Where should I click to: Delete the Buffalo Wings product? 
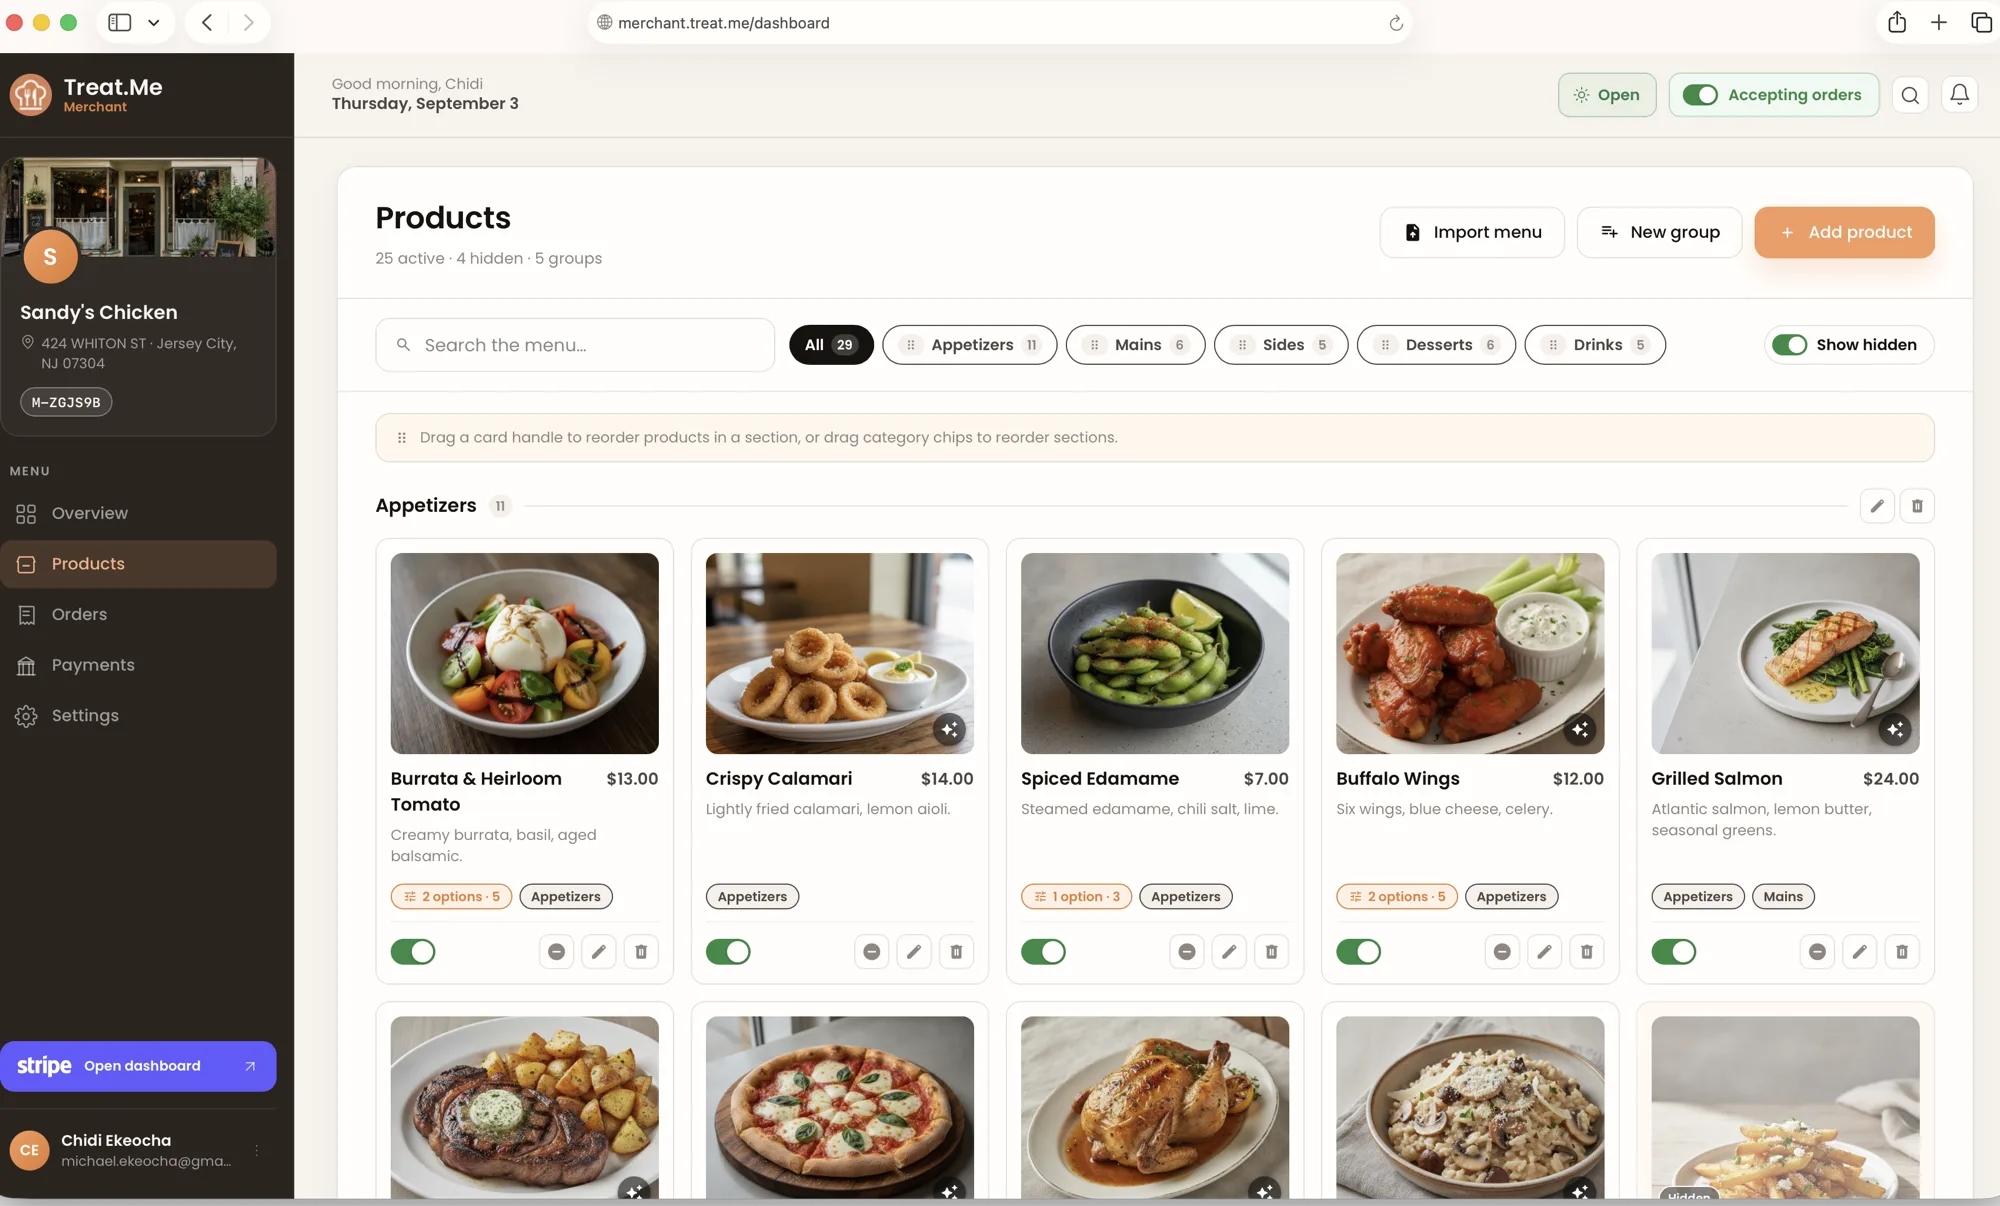point(1586,952)
